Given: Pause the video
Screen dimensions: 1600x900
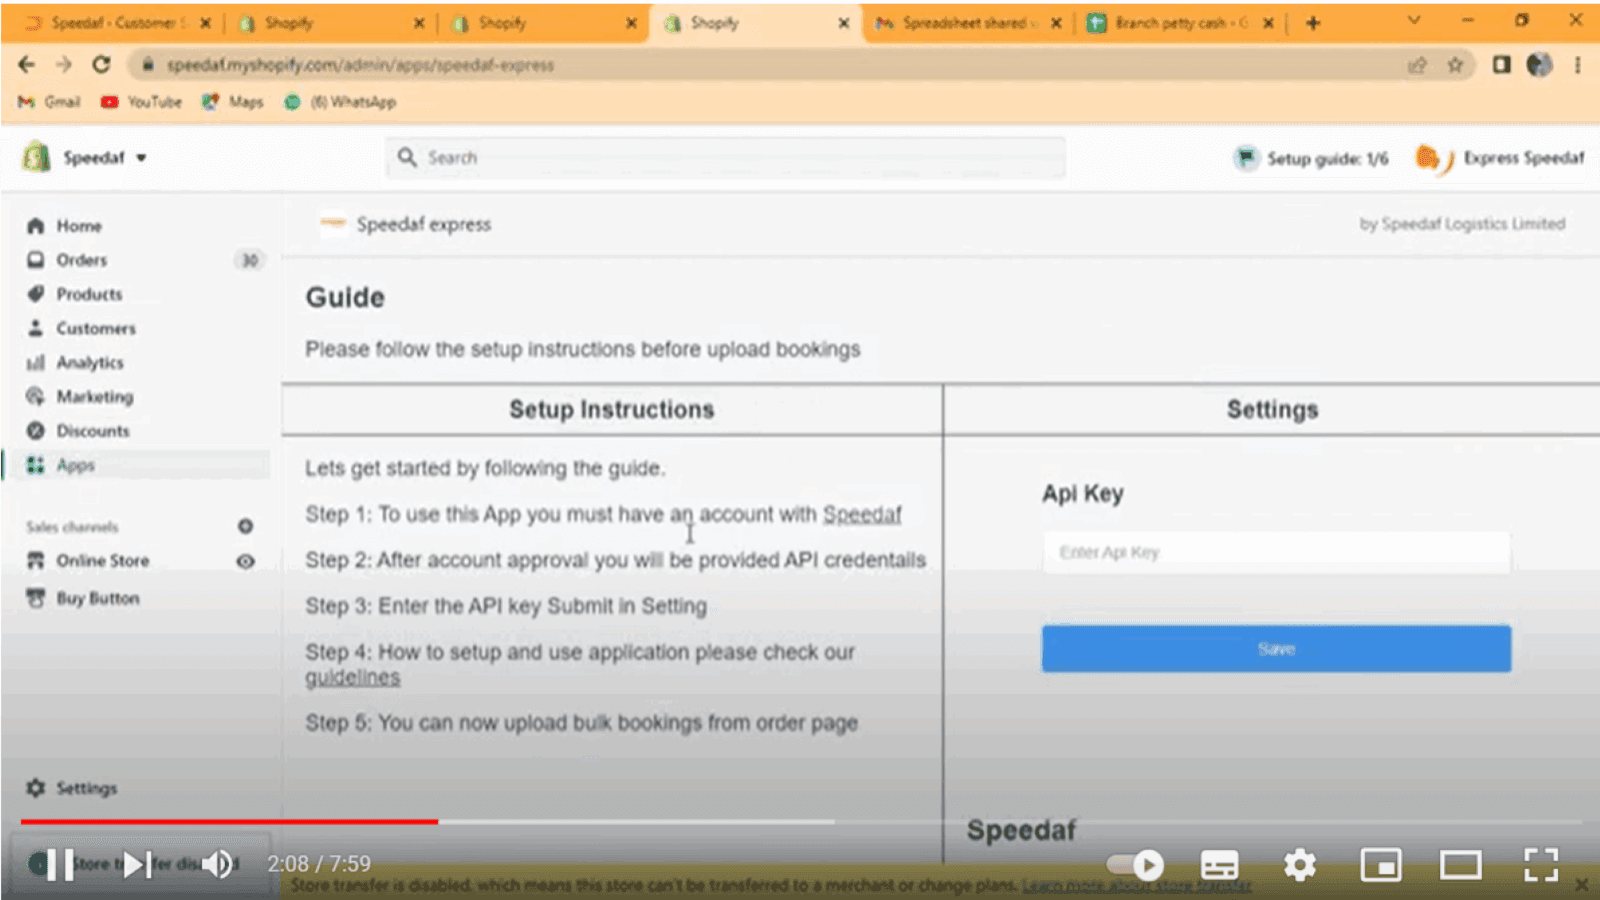Looking at the screenshot, I should [x=61, y=864].
